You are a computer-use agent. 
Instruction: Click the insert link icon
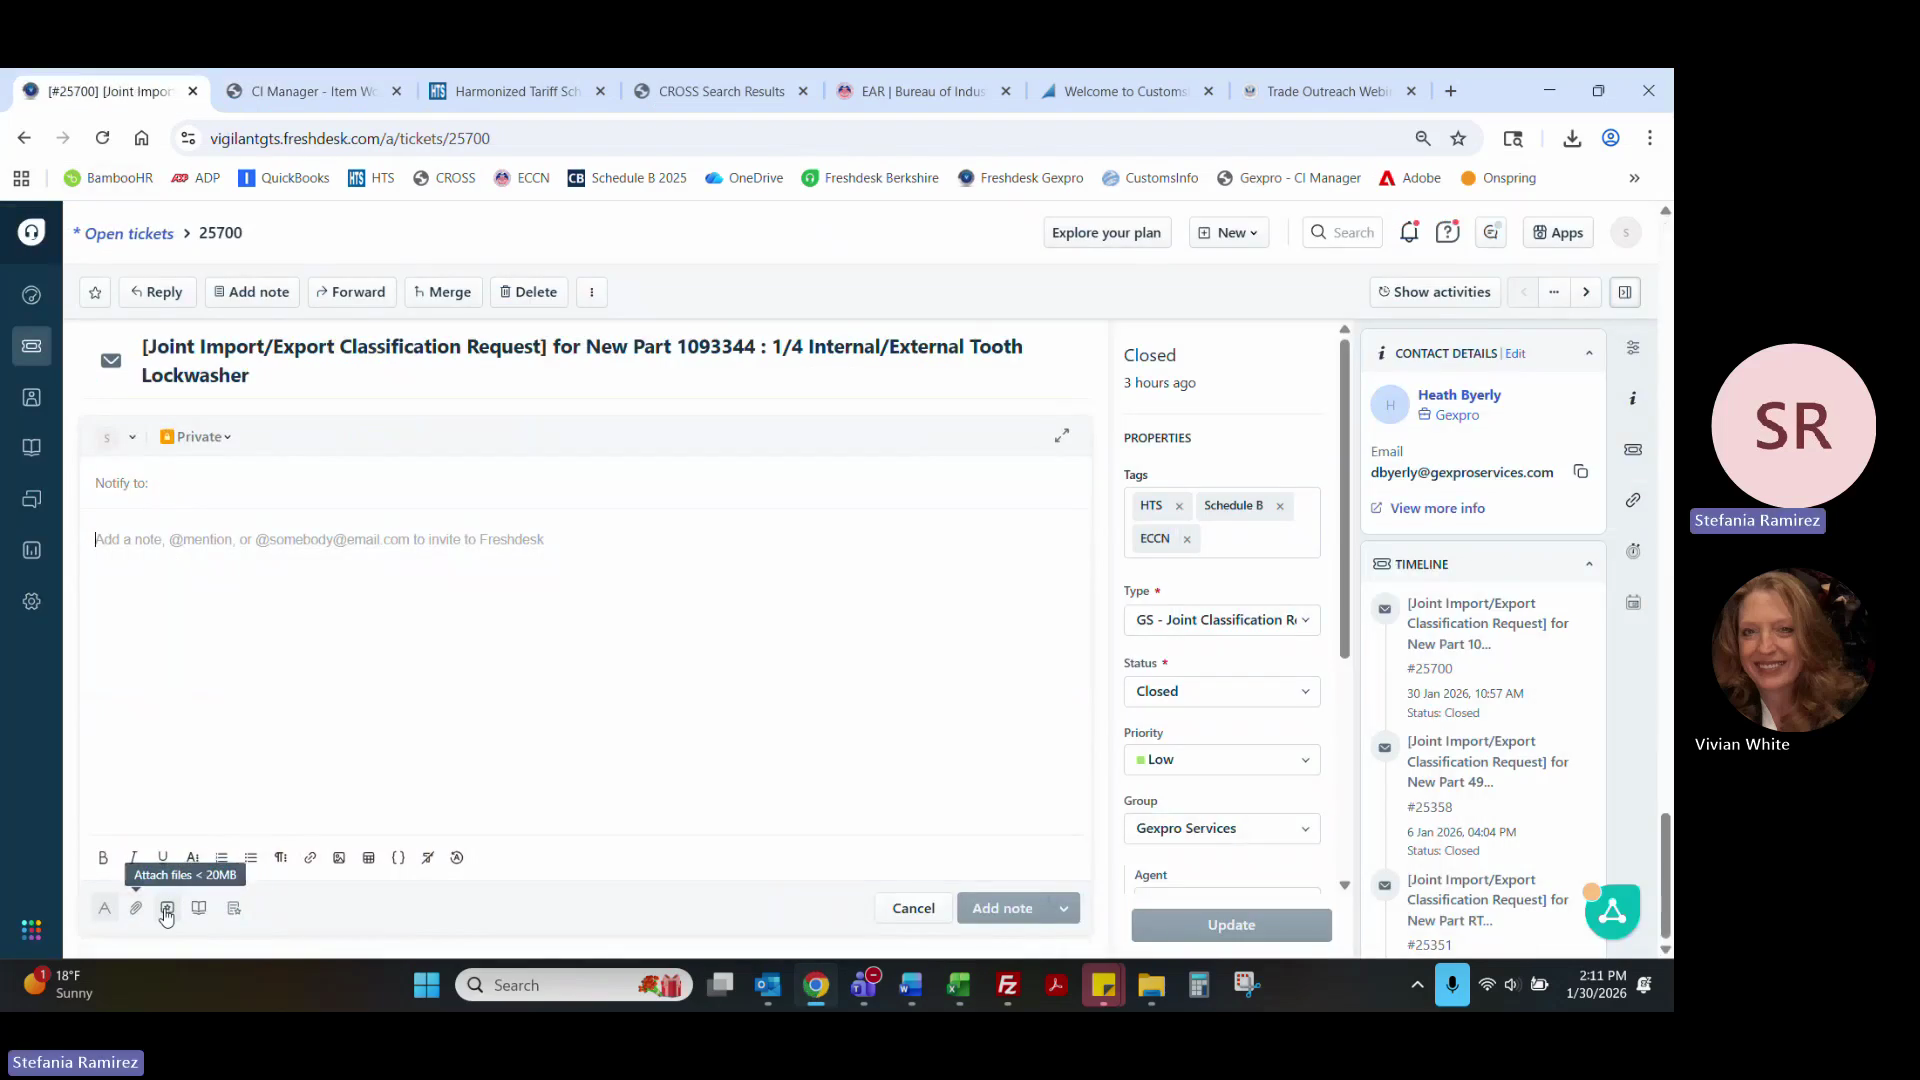(310, 858)
